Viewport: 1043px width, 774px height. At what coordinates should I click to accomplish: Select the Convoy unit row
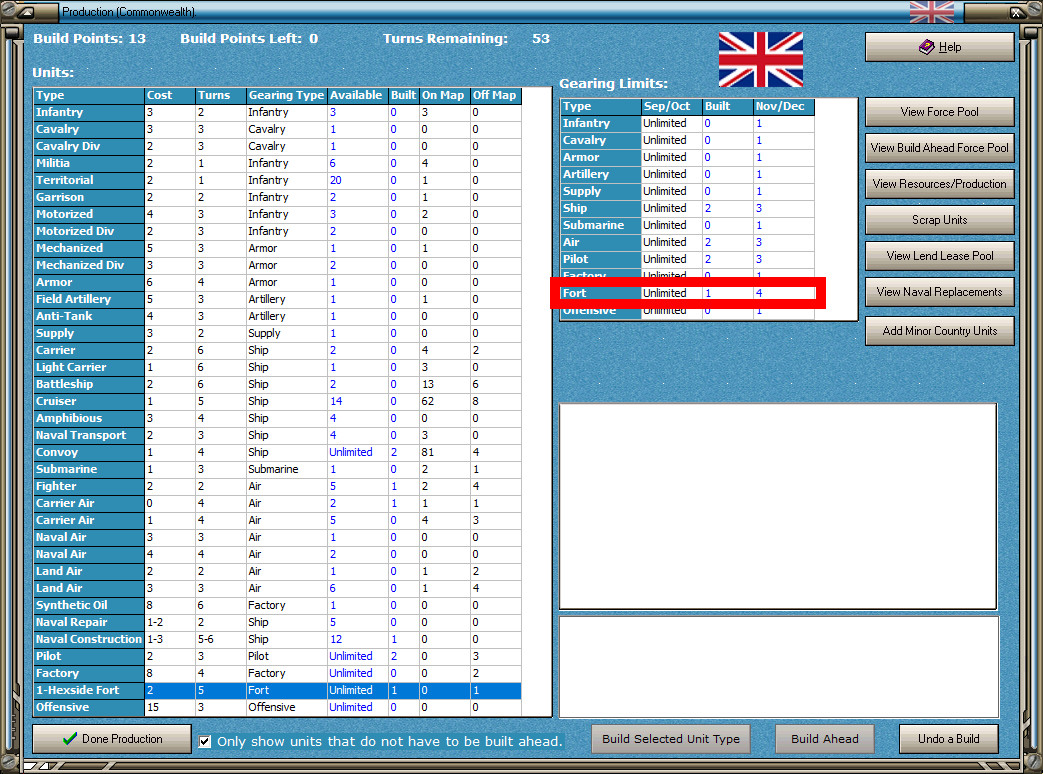(x=277, y=452)
